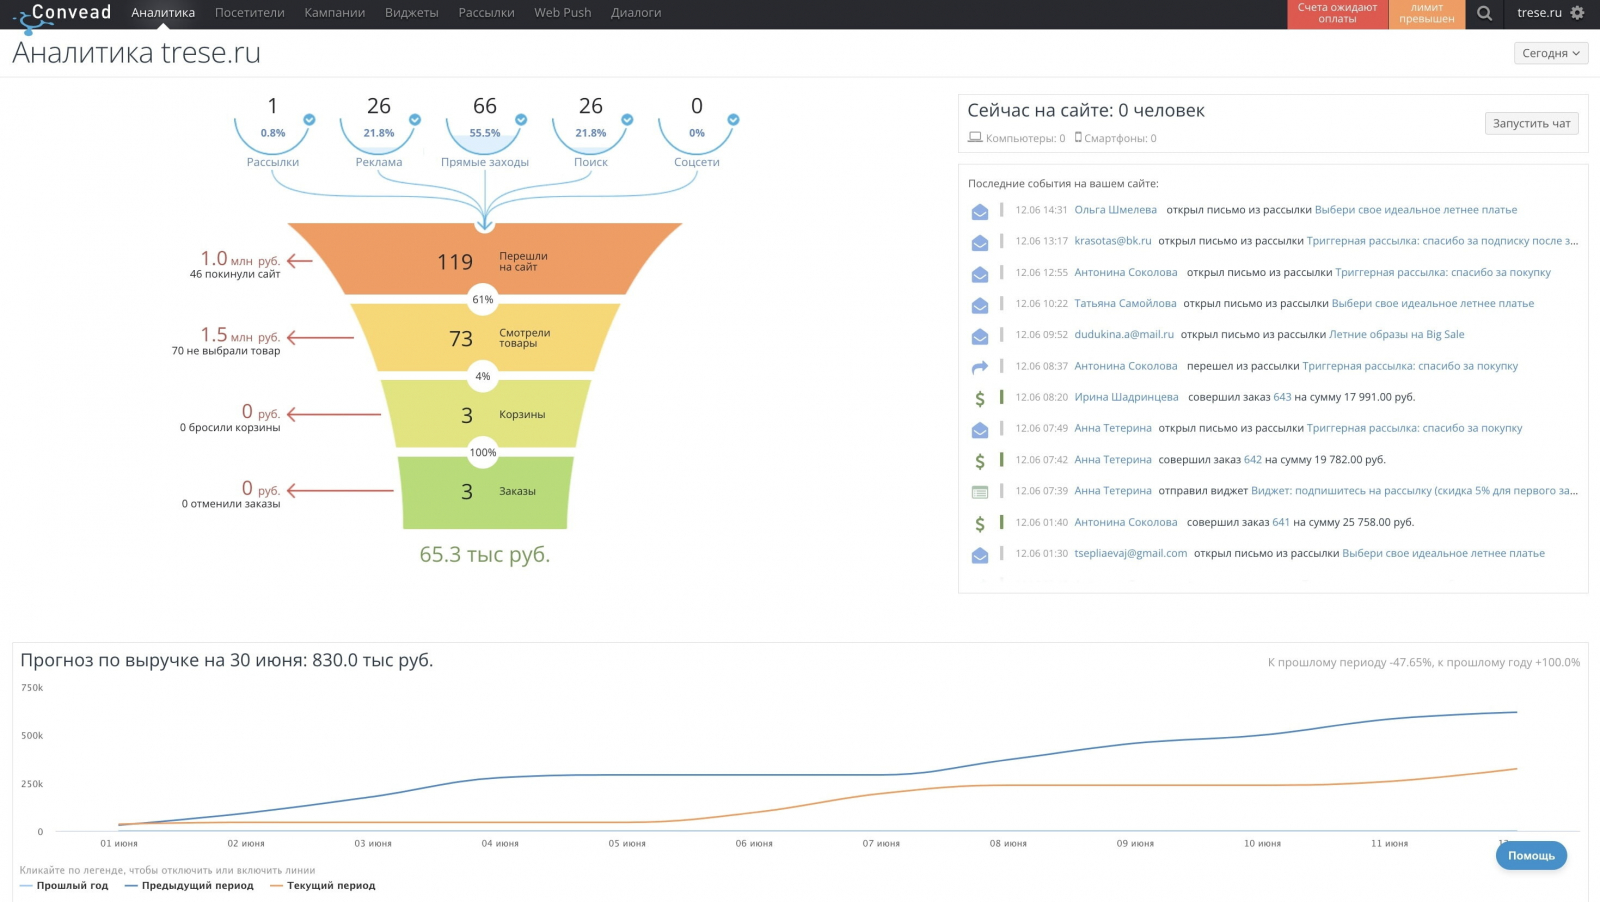The width and height of the screenshot is (1600, 902).
Task: Click the Аналитика trese.ru page heading
Action: click(x=137, y=53)
